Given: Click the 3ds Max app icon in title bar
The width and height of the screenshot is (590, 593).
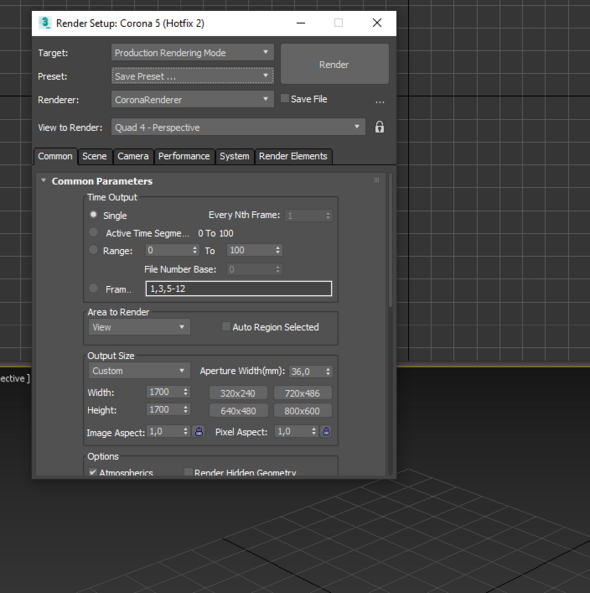Looking at the screenshot, I should point(45,23).
